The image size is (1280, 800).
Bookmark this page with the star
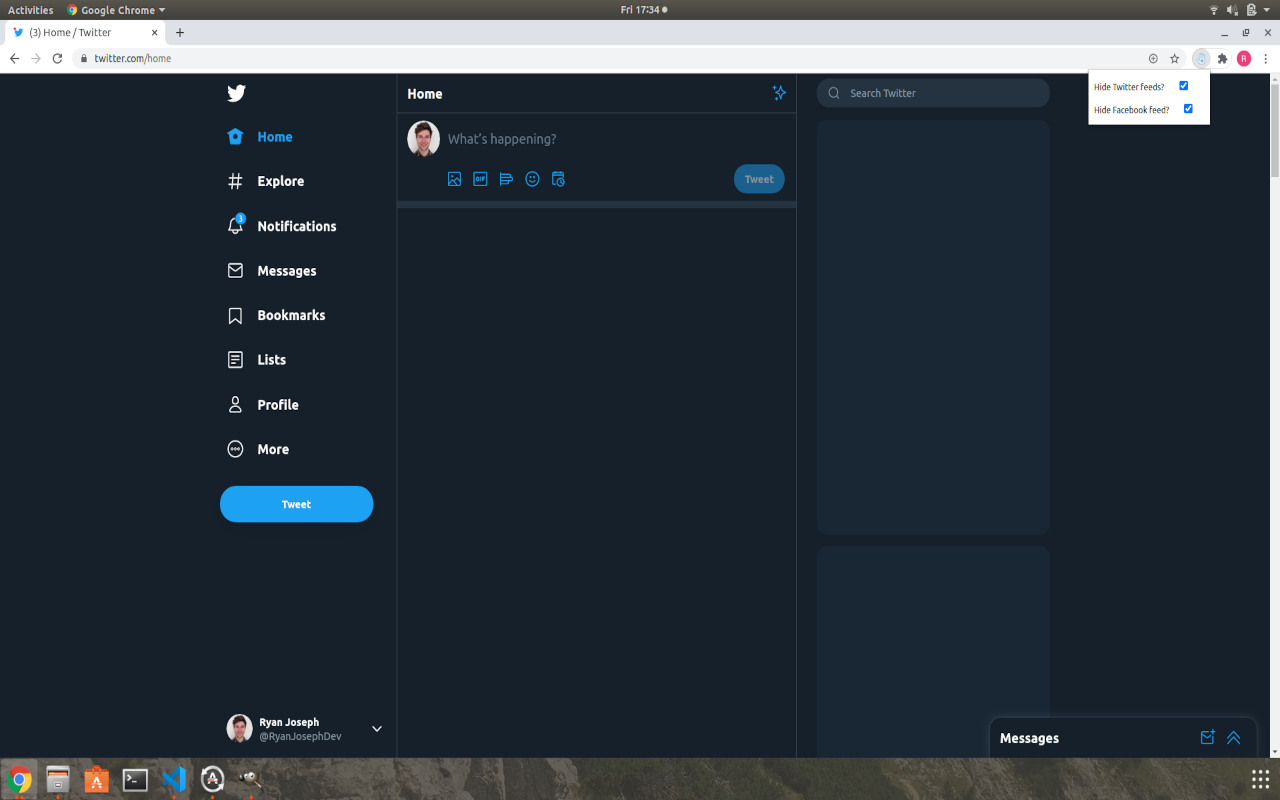1175,59
